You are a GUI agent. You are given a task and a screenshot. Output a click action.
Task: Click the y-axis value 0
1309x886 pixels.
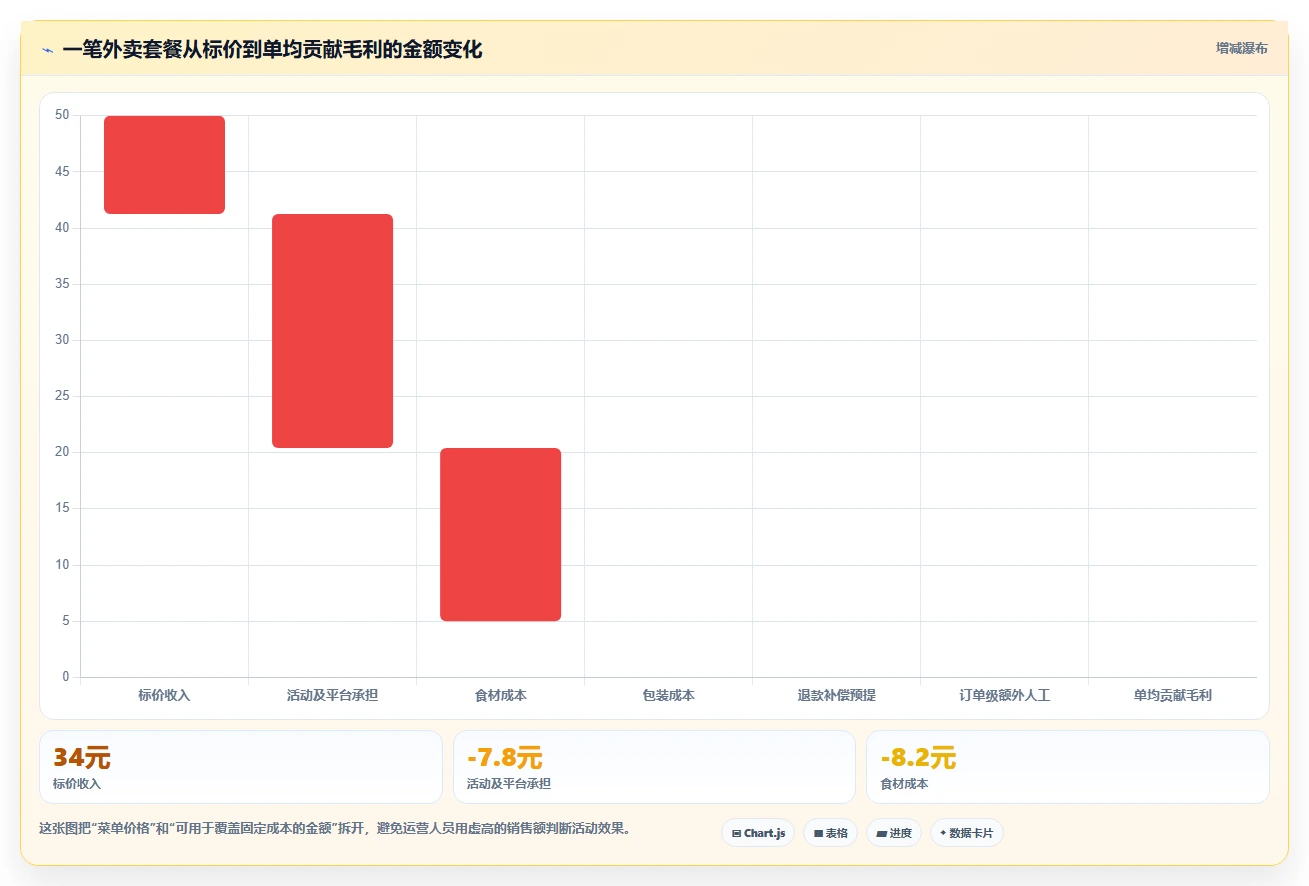(x=66, y=677)
